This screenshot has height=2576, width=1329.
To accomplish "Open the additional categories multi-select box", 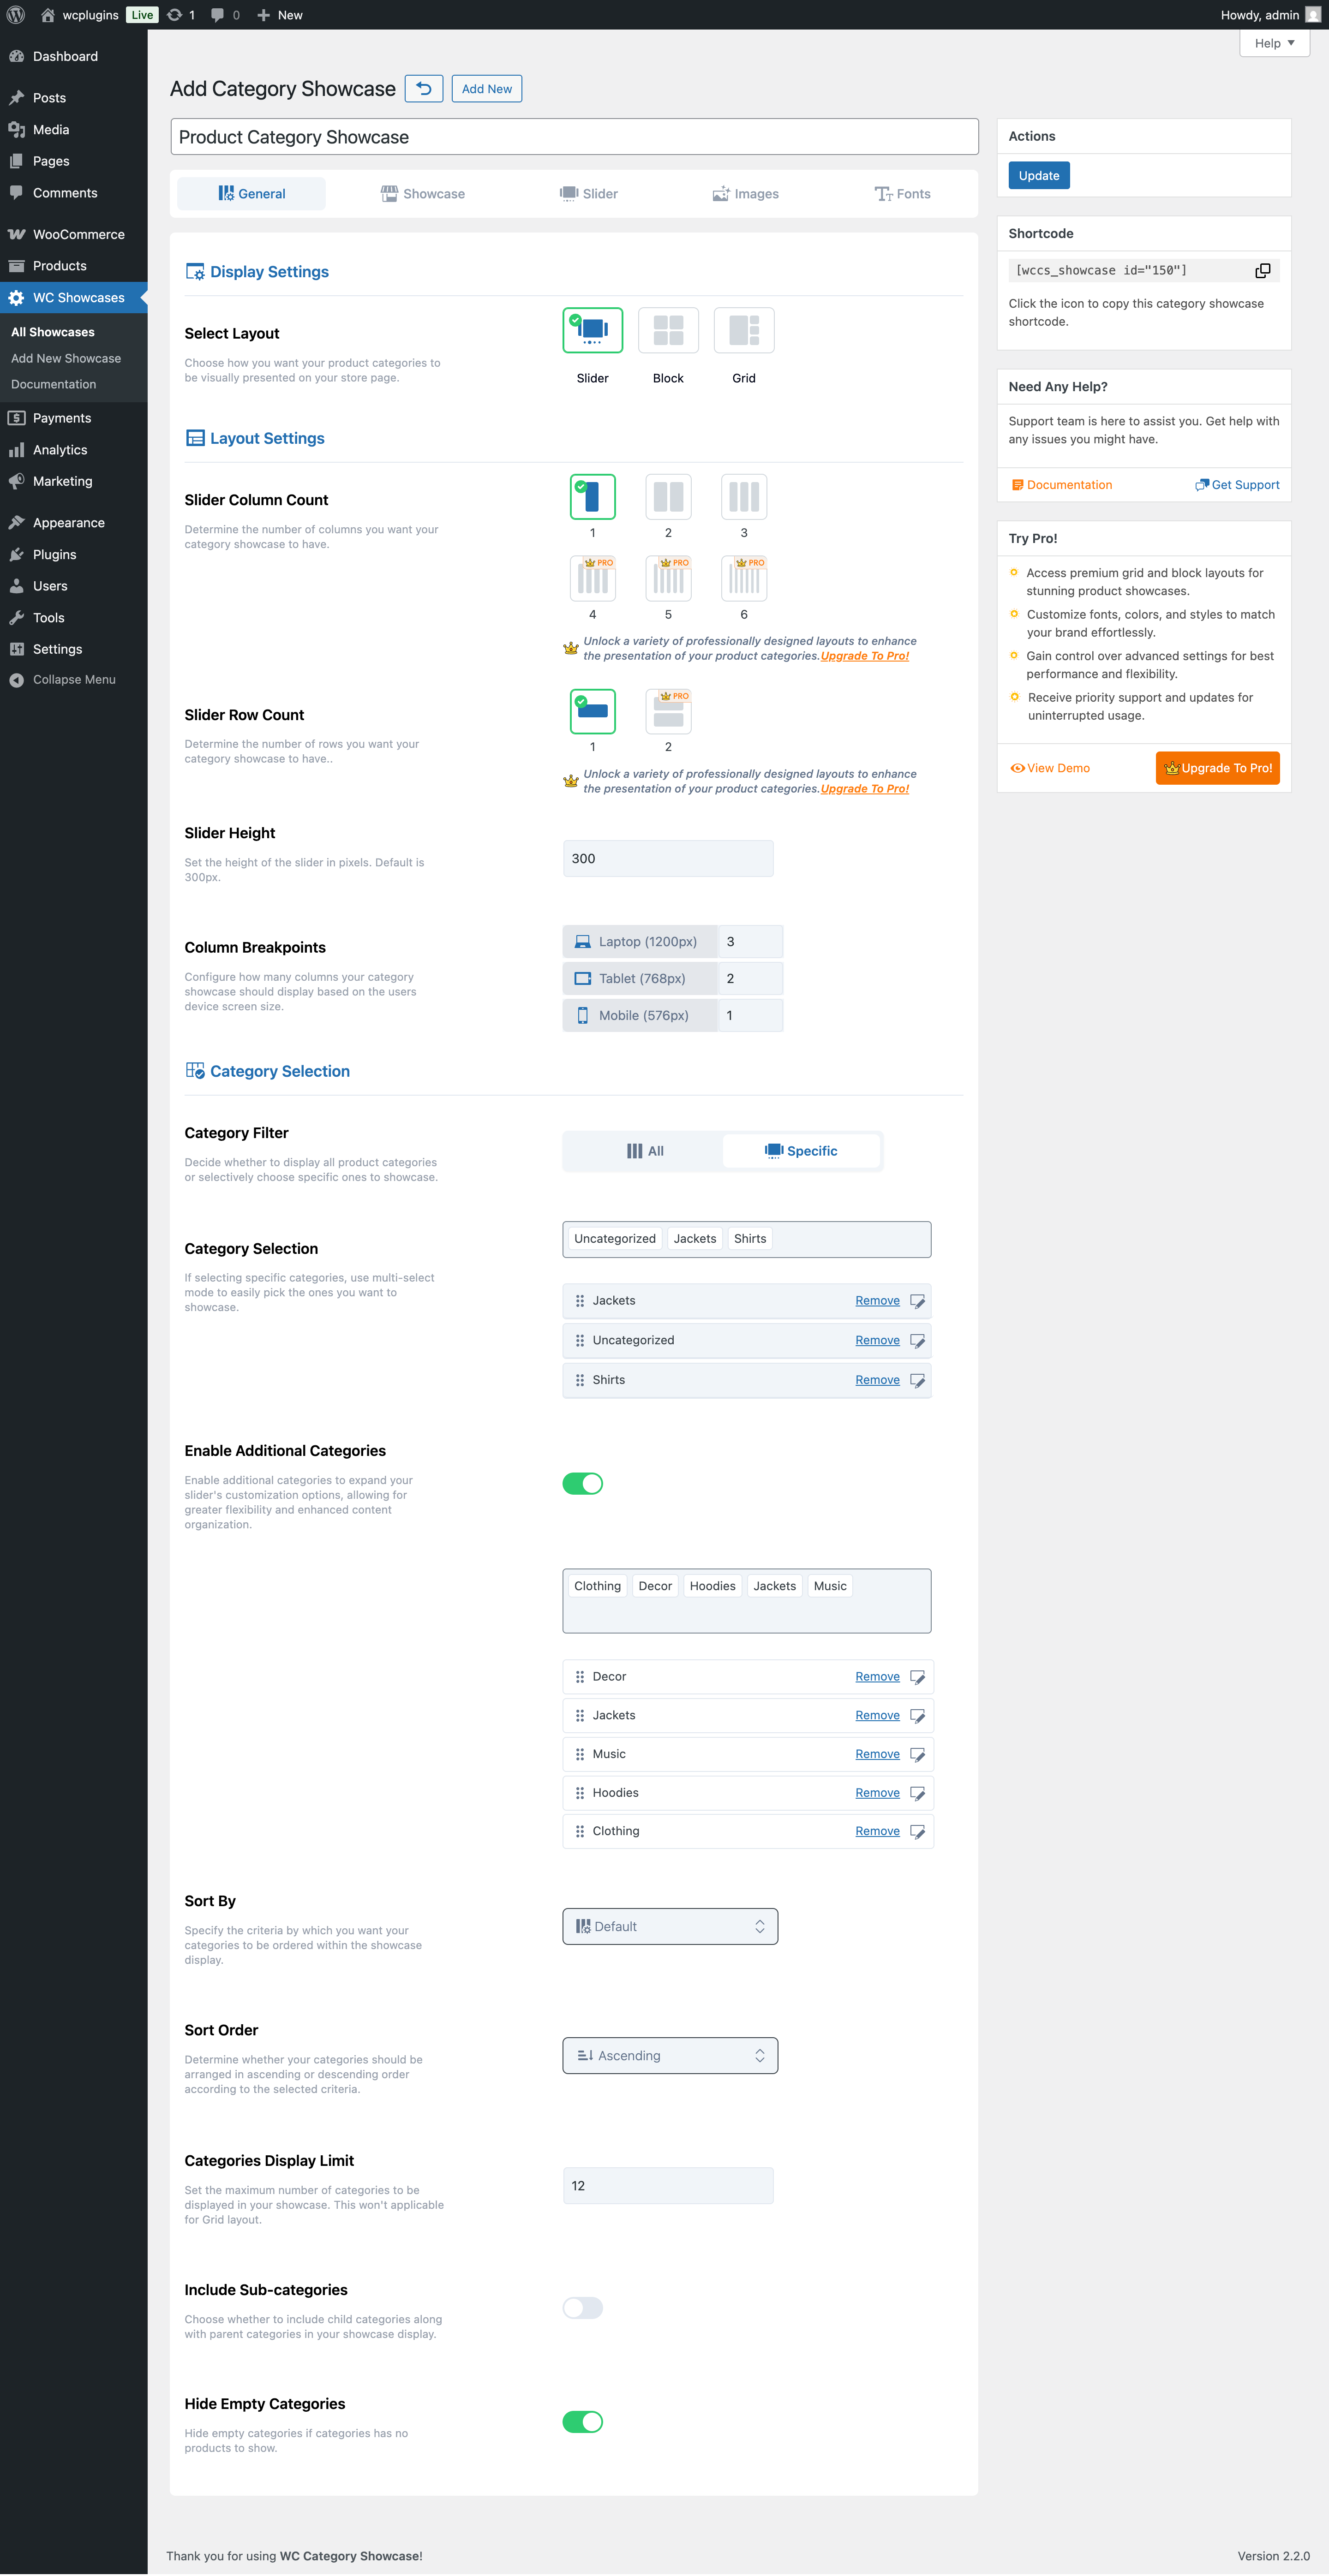I will coord(747,1601).
